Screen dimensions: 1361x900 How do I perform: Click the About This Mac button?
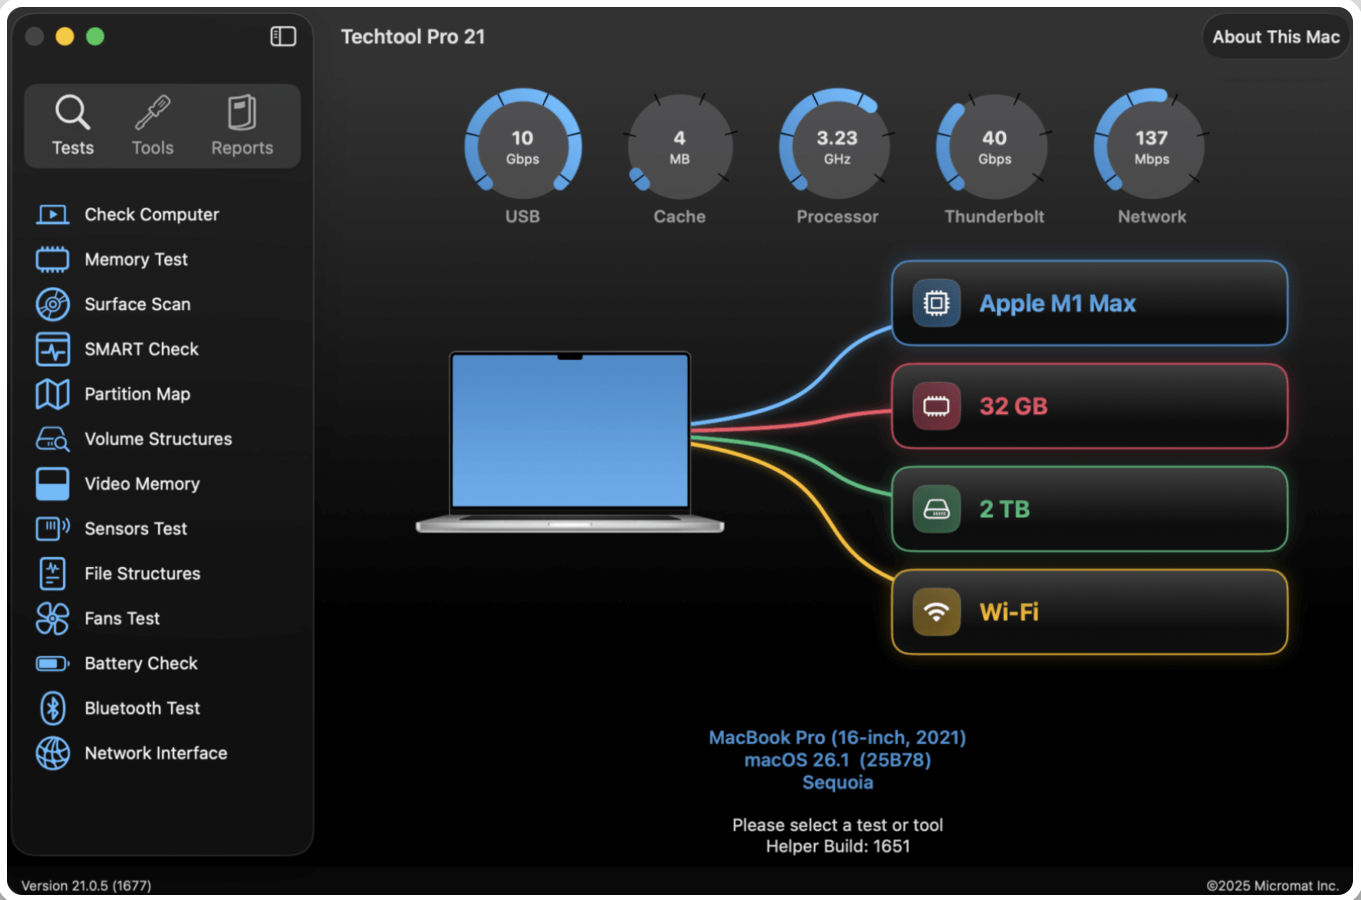[1274, 37]
